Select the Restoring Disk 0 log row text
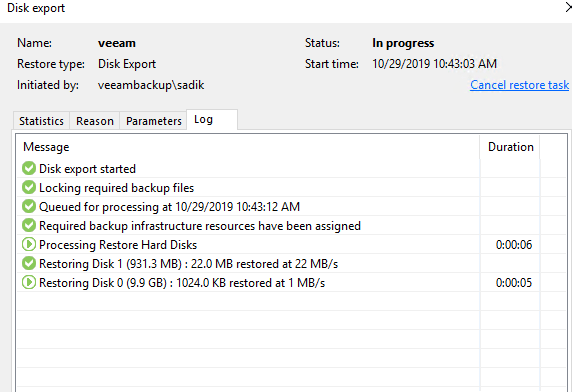Viewport: 572px width, 392px height. [182, 283]
